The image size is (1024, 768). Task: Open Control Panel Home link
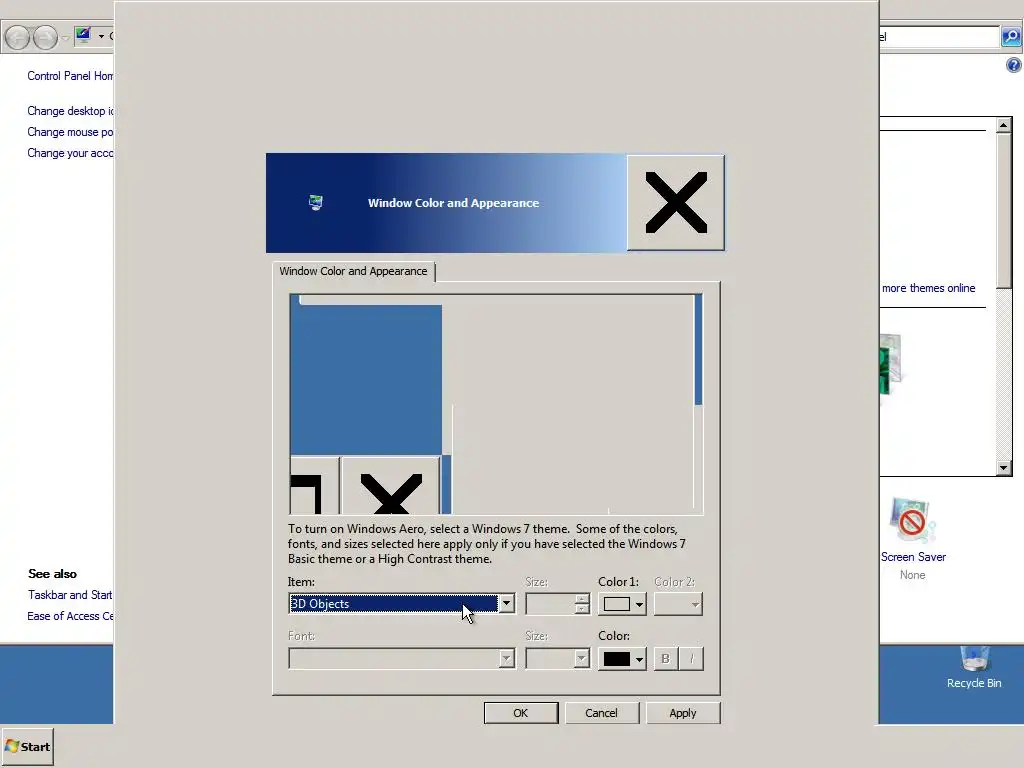(70, 76)
